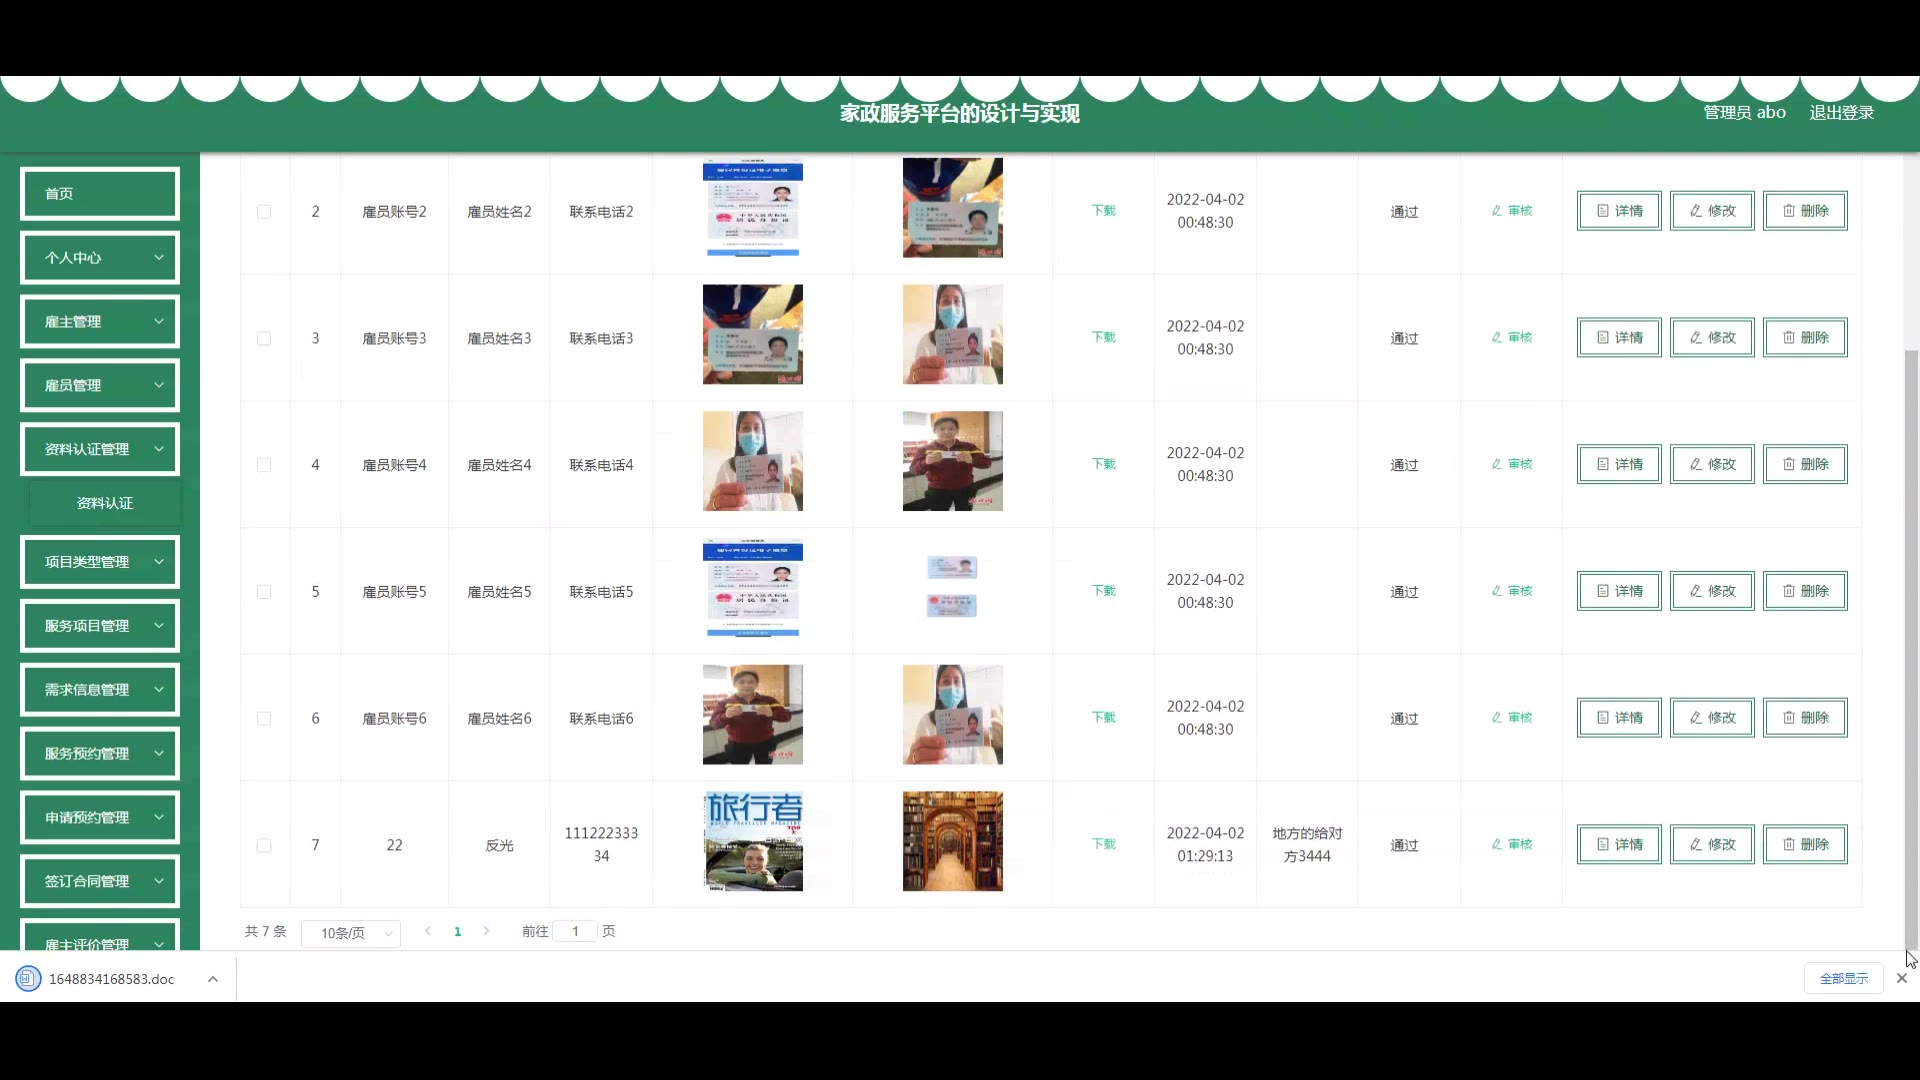The height and width of the screenshot is (1080, 1920).
Task: Expand the 服务预约管理 menu
Action: pyautogui.click(x=100, y=754)
